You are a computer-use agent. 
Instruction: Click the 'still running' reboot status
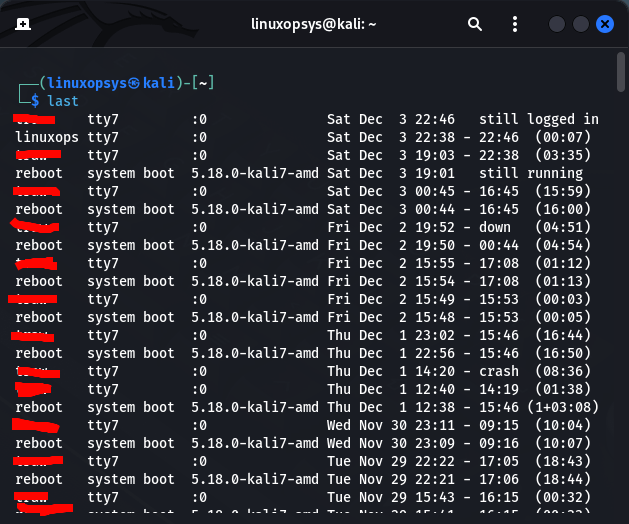click(x=530, y=173)
